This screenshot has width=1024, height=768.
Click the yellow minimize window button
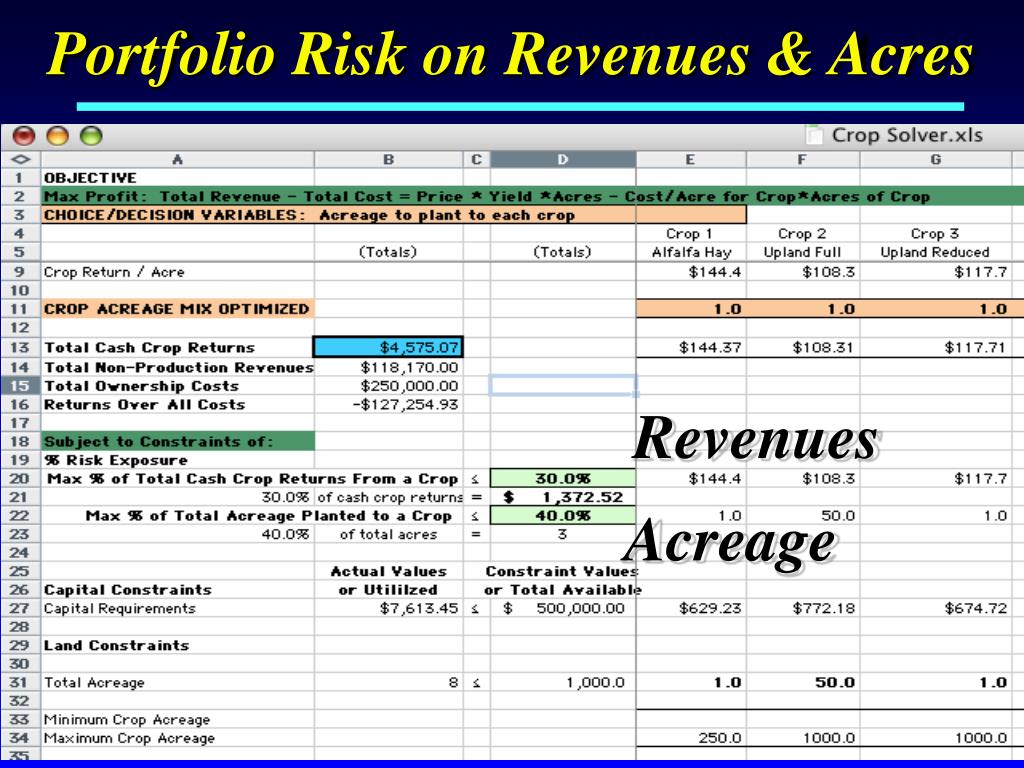[57, 136]
